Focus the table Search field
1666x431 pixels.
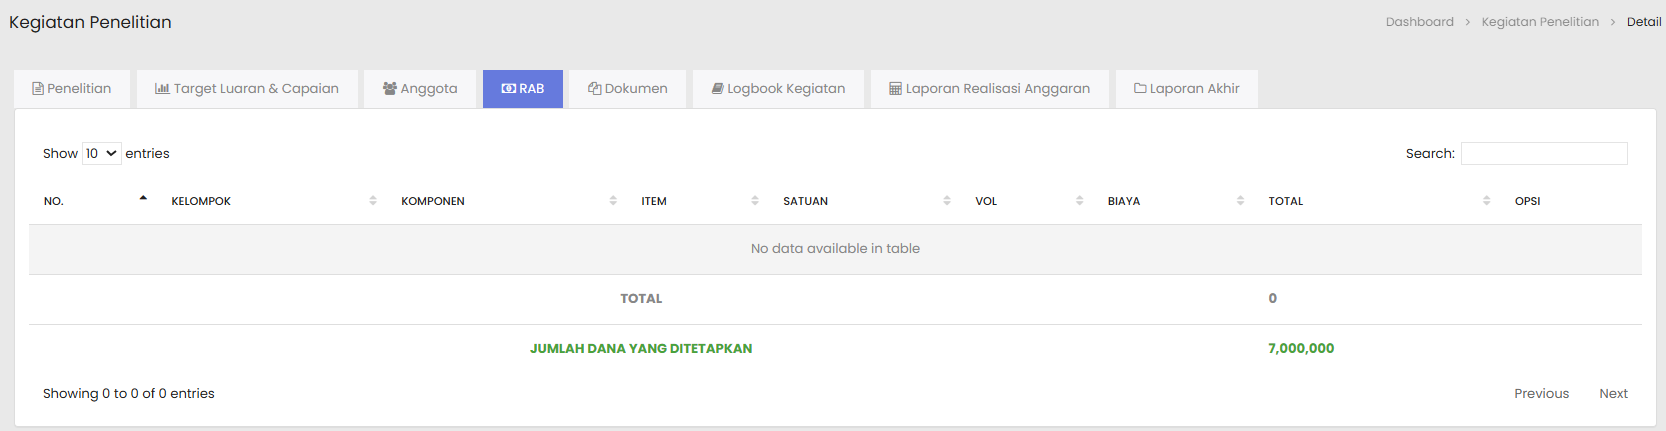pyautogui.click(x=1544, y=154)
